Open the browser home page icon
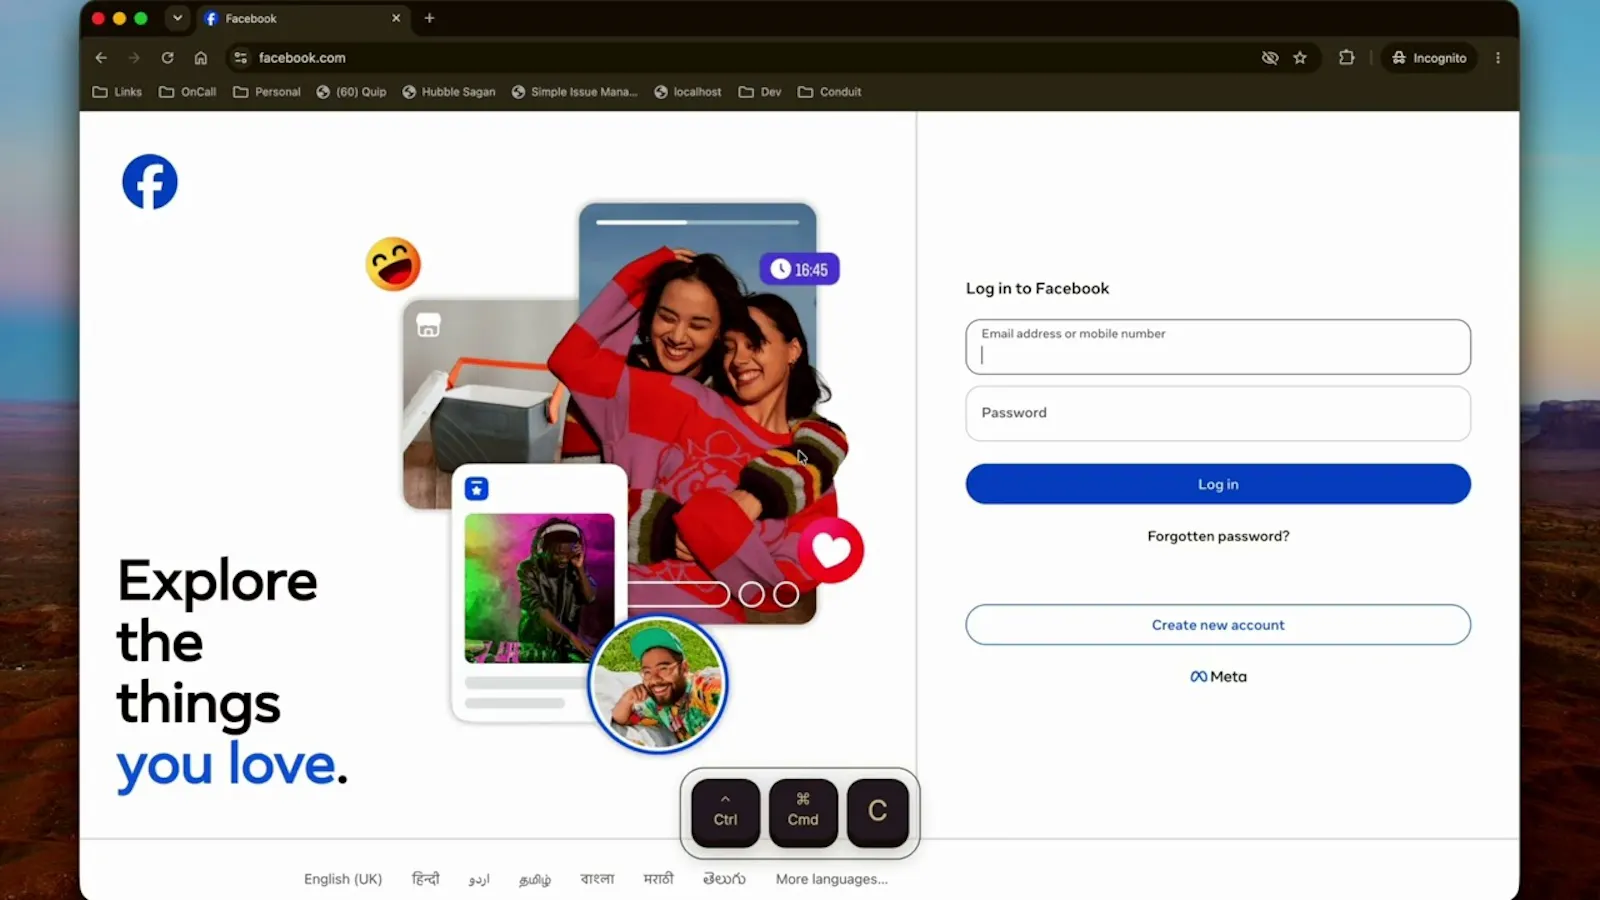1600x900 pixels. [201, 58]
